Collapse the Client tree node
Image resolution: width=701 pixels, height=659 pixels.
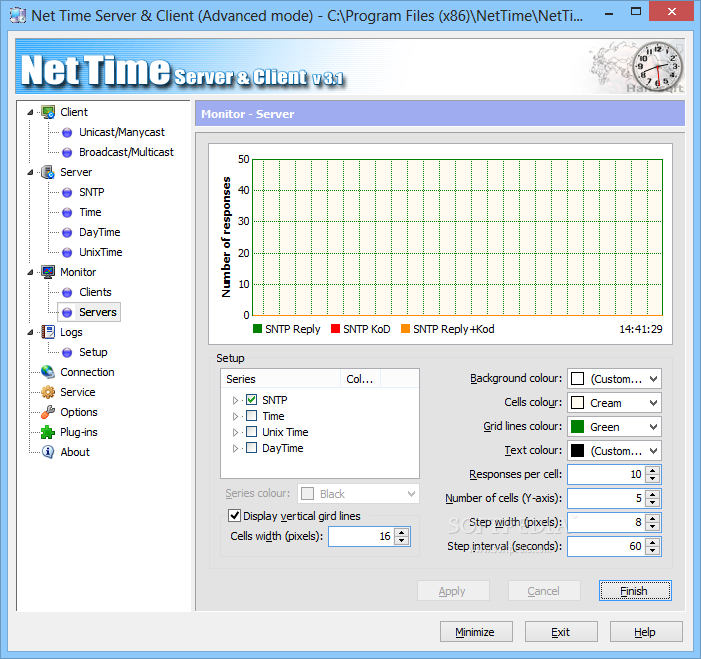click(30, 112)
